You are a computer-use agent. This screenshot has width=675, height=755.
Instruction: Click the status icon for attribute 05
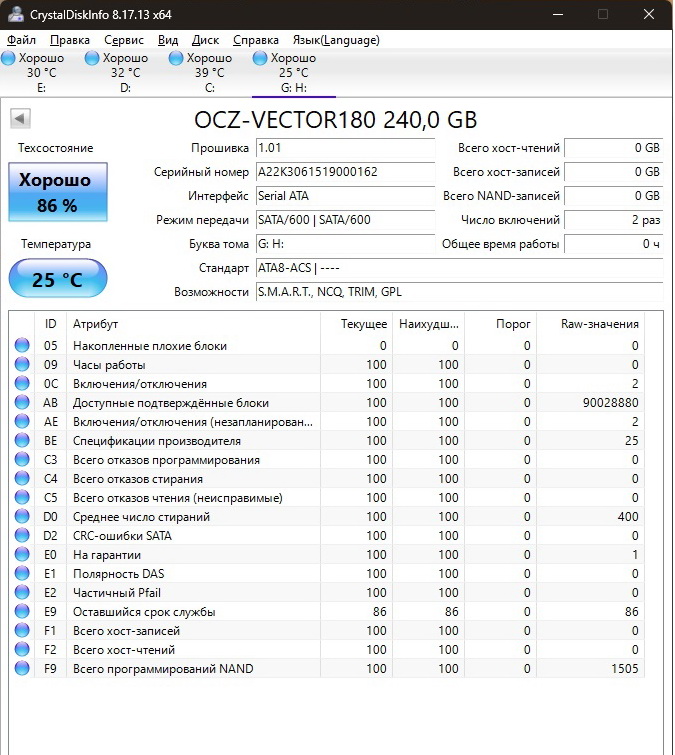pos(22,345)
